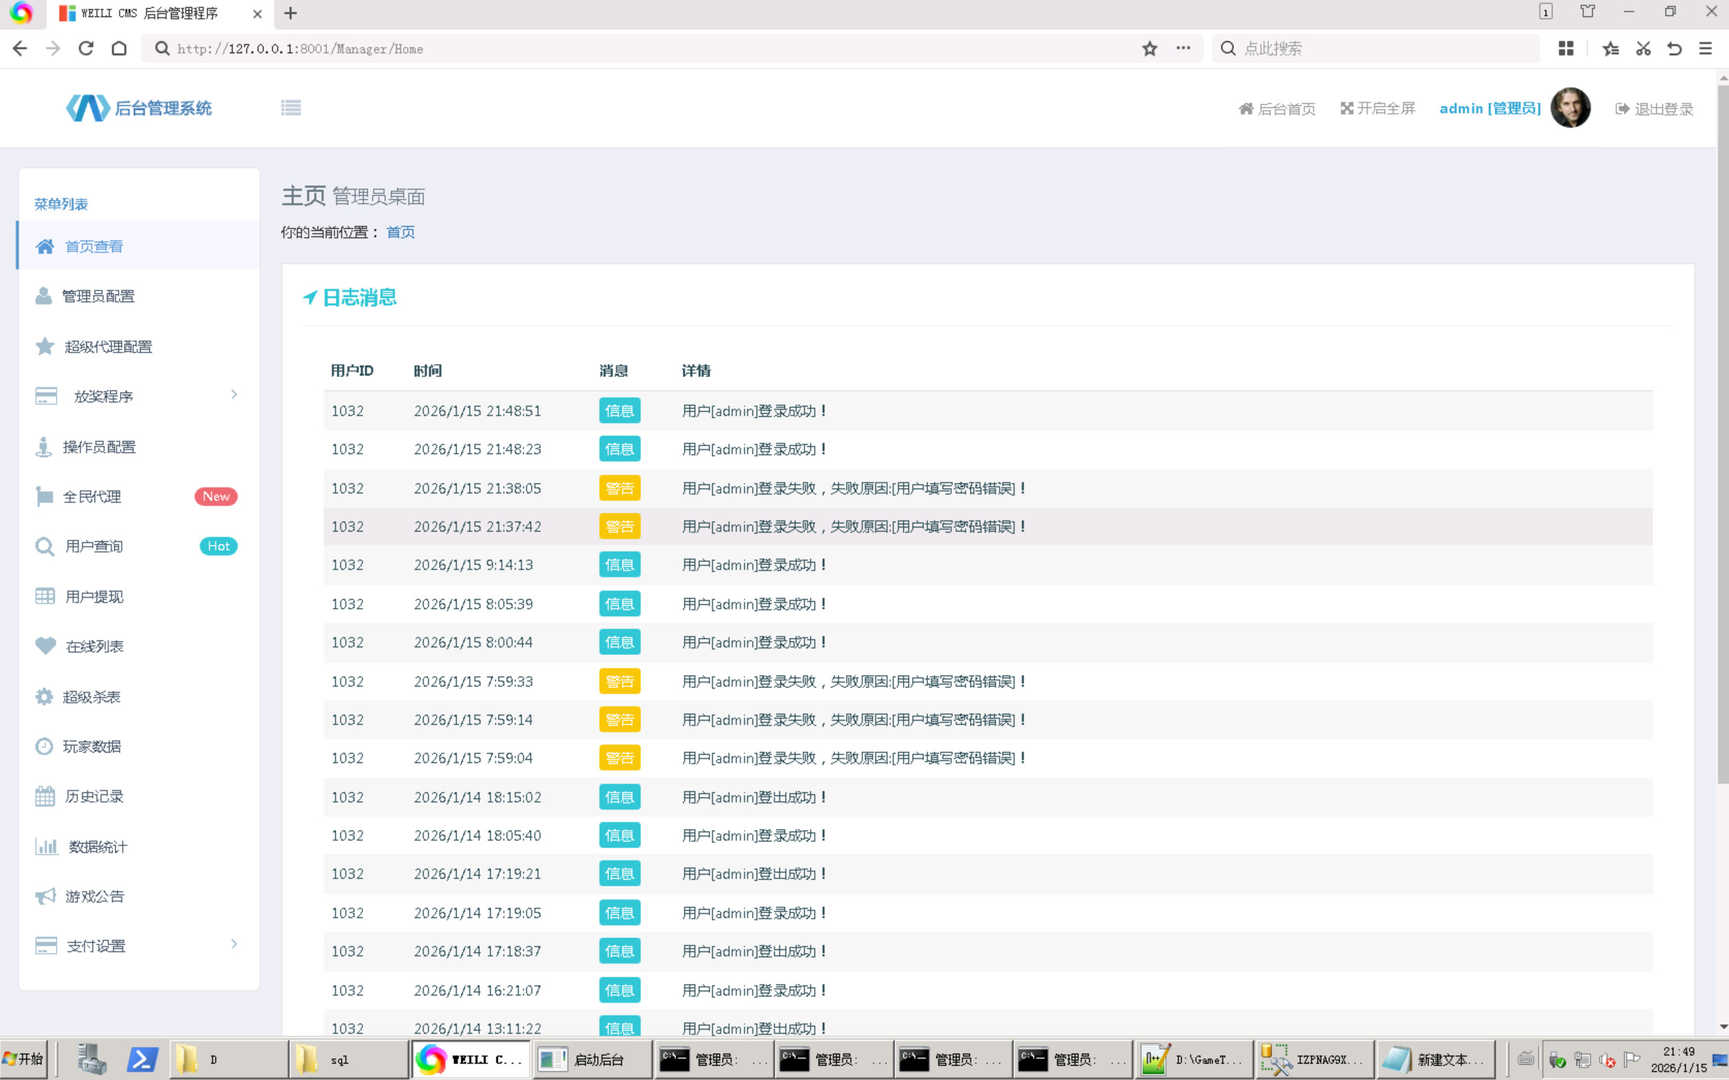Click the gear icon for 超级杀表

click(44, 696)
